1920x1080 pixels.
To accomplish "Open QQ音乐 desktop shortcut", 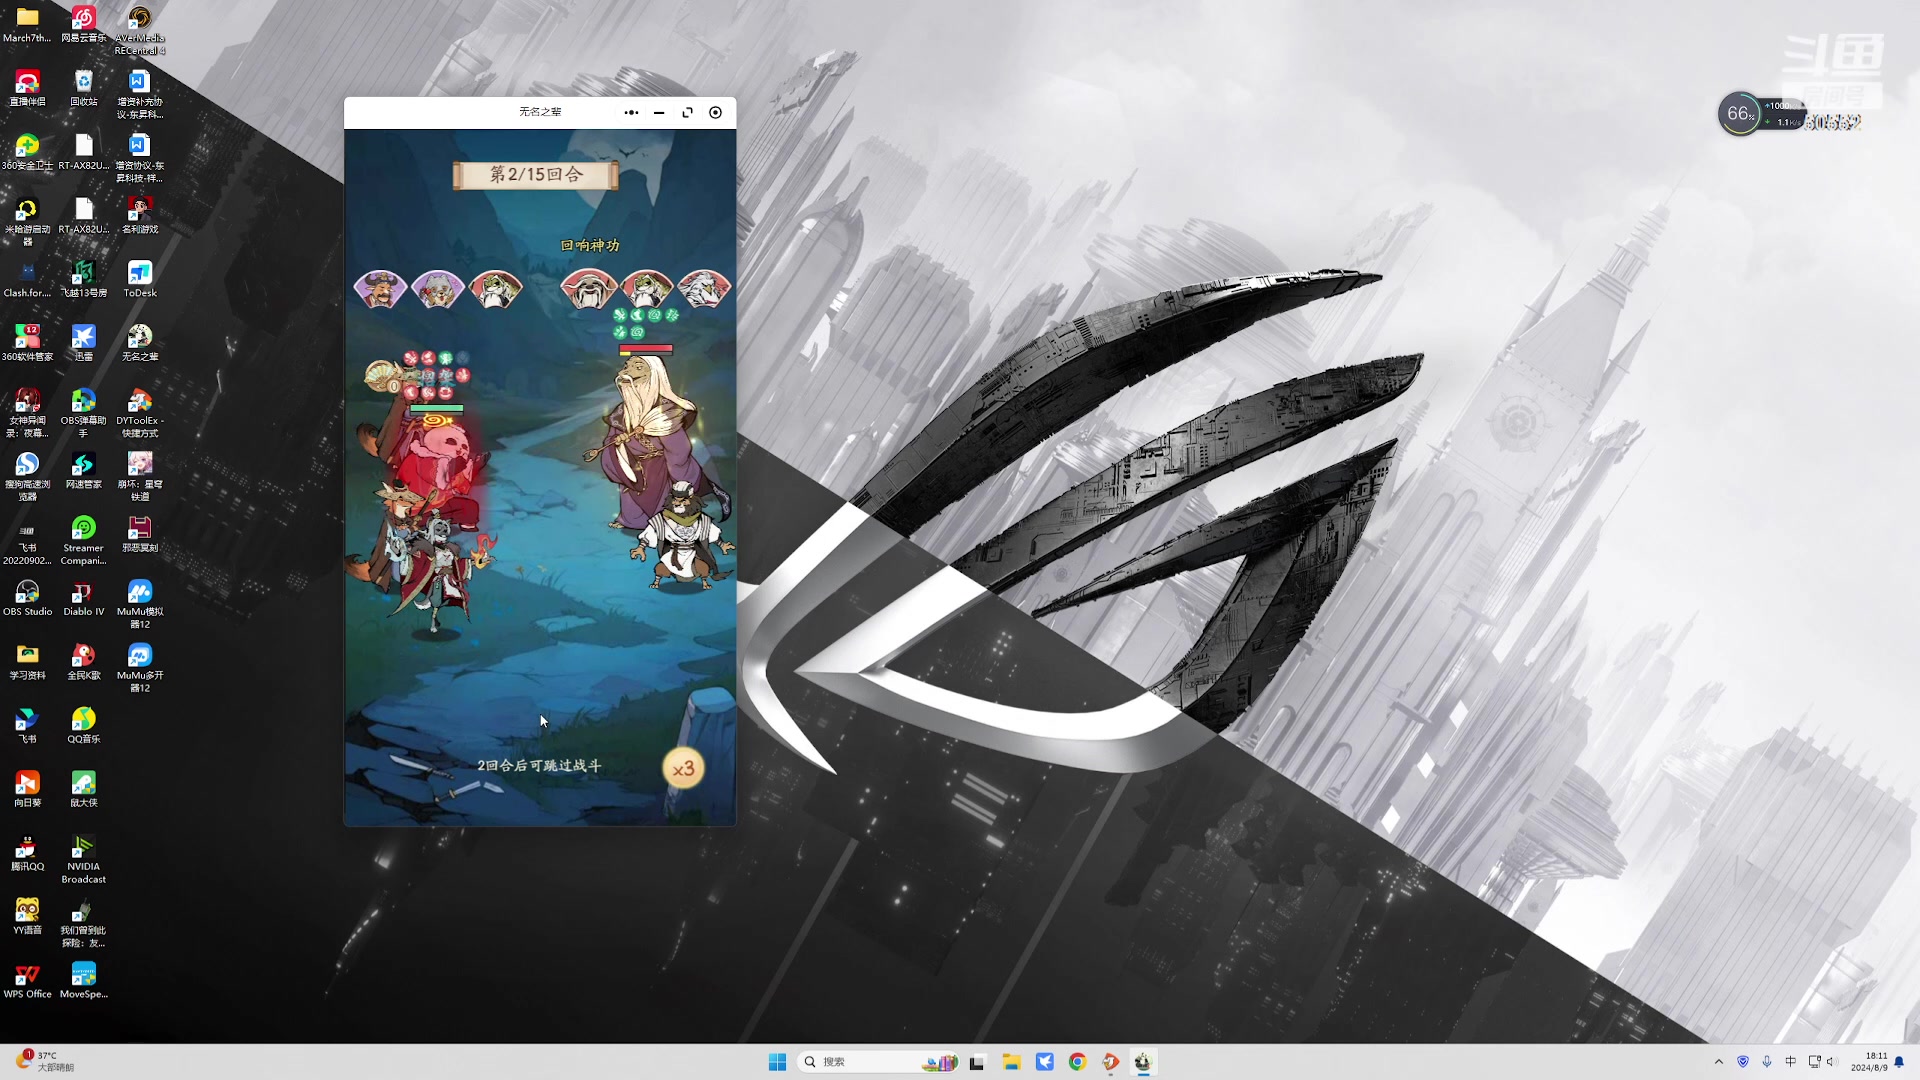I will point(83,726).
